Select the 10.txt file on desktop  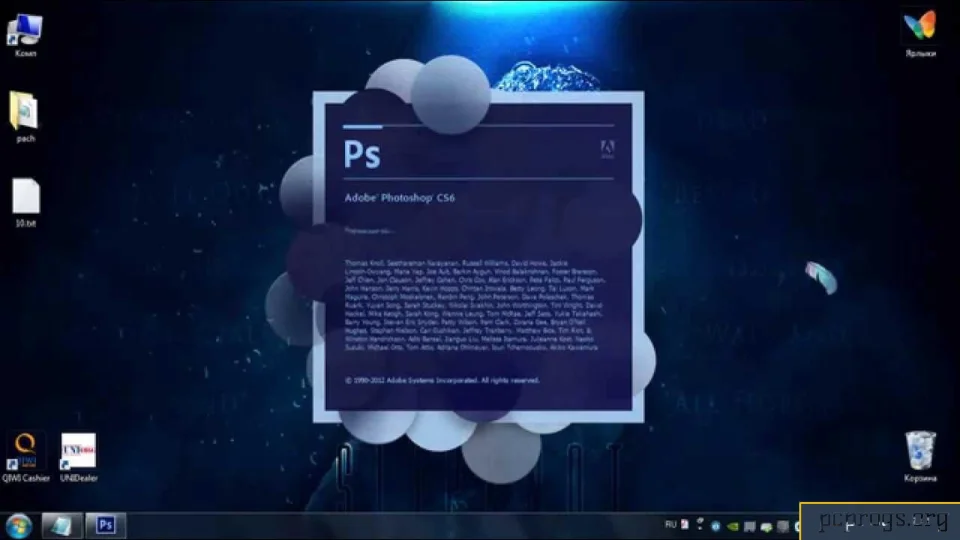pyautogui.click(x=26, y=203)
